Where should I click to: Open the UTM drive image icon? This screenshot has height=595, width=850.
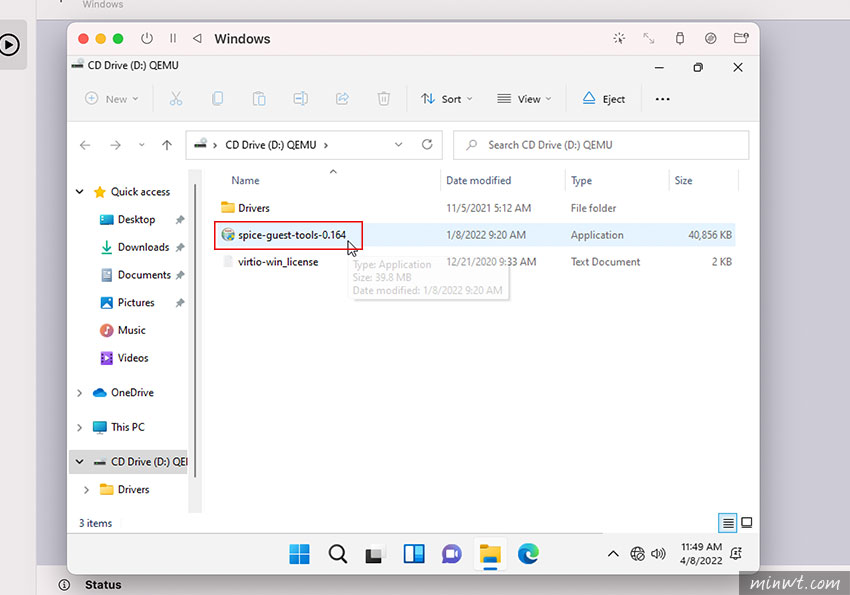(x=710, y=38)
